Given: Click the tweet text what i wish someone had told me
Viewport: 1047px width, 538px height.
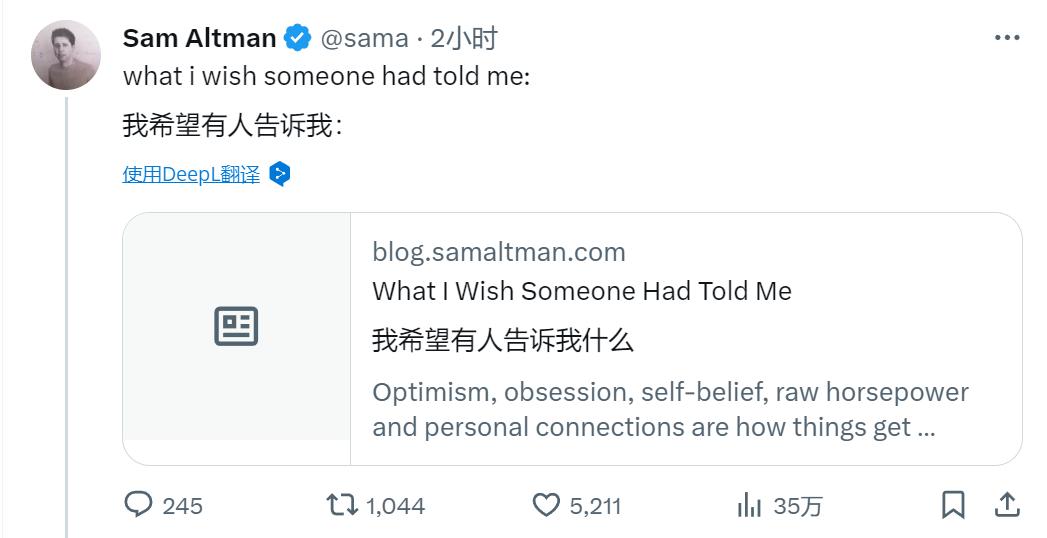Looking at the screenshot, I should 326,76.
